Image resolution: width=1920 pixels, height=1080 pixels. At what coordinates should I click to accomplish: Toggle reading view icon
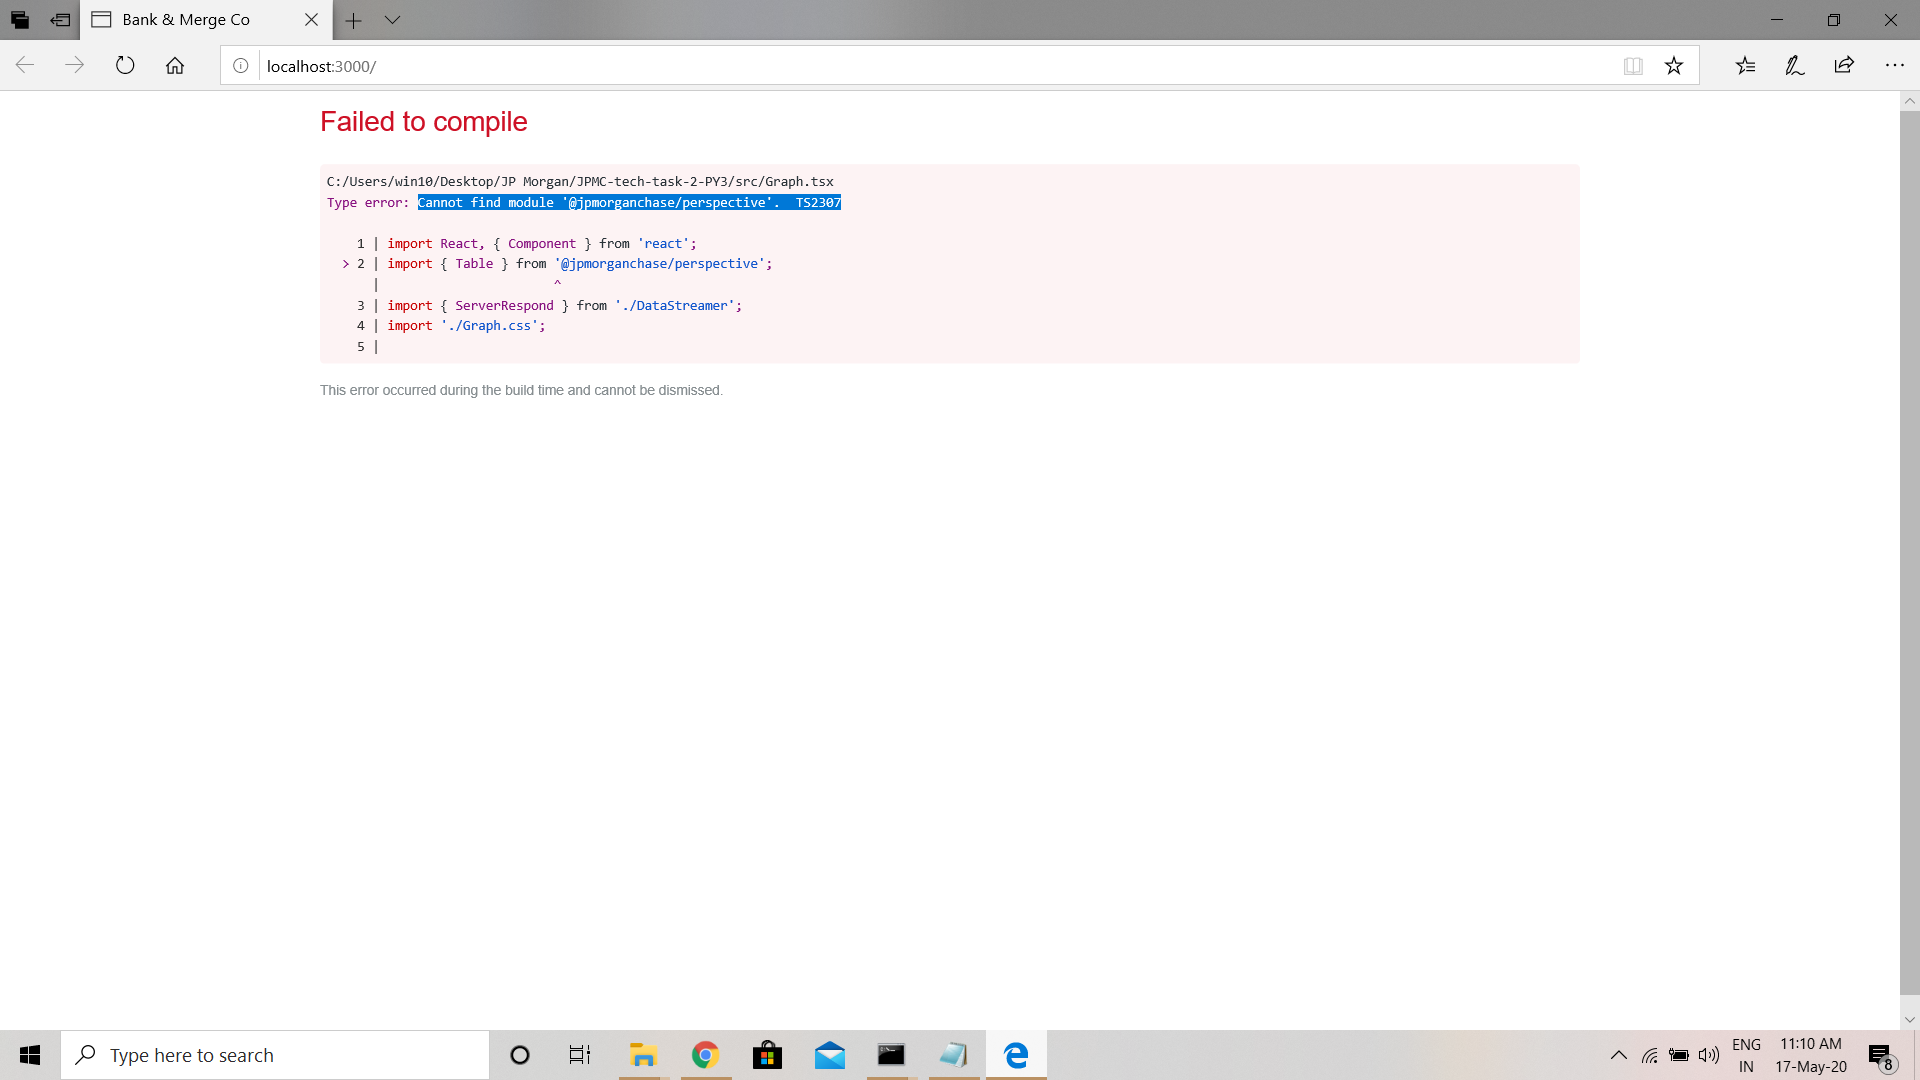tap(1633, 66)
